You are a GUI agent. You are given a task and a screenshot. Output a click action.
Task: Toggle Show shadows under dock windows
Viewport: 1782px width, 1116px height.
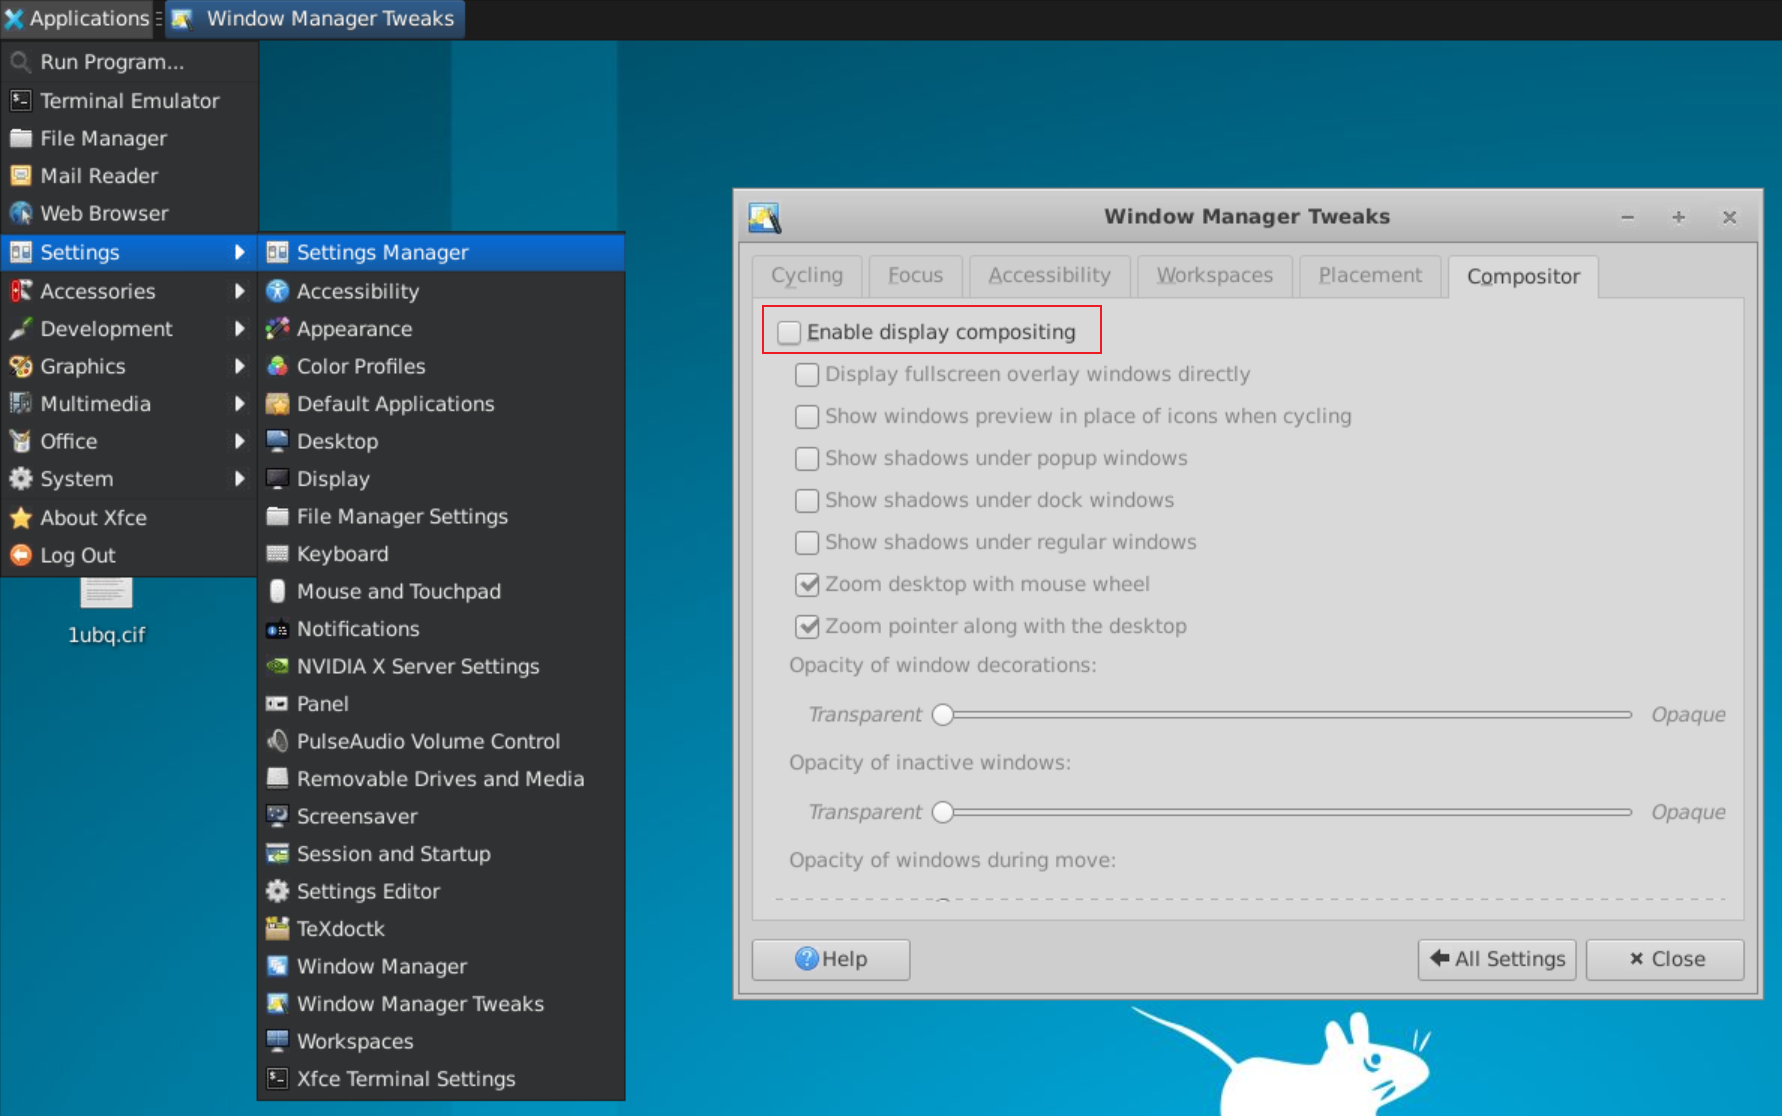click(x=807, y=500)
